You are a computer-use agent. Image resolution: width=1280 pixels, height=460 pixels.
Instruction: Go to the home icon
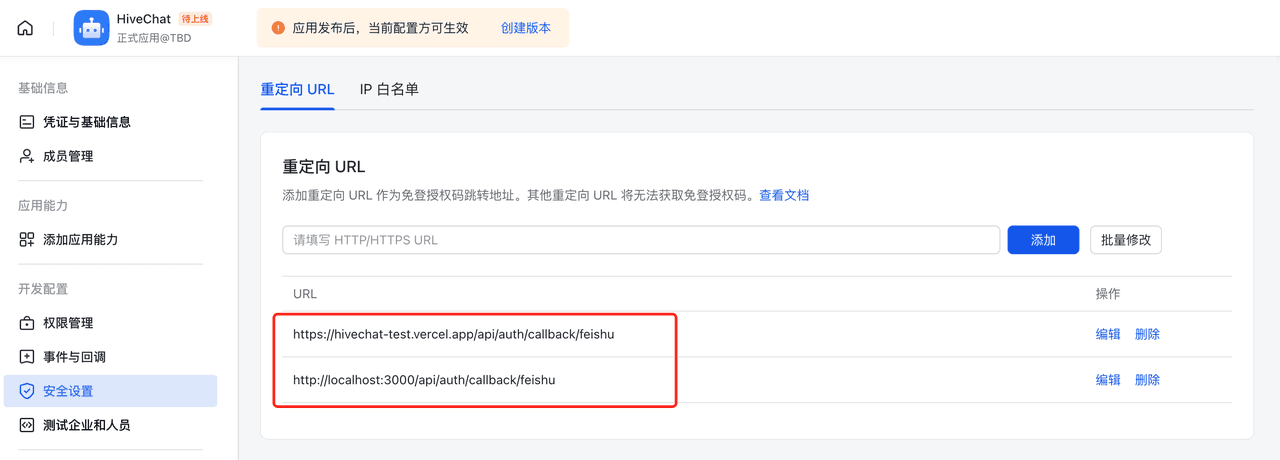(x=25, y=28)
